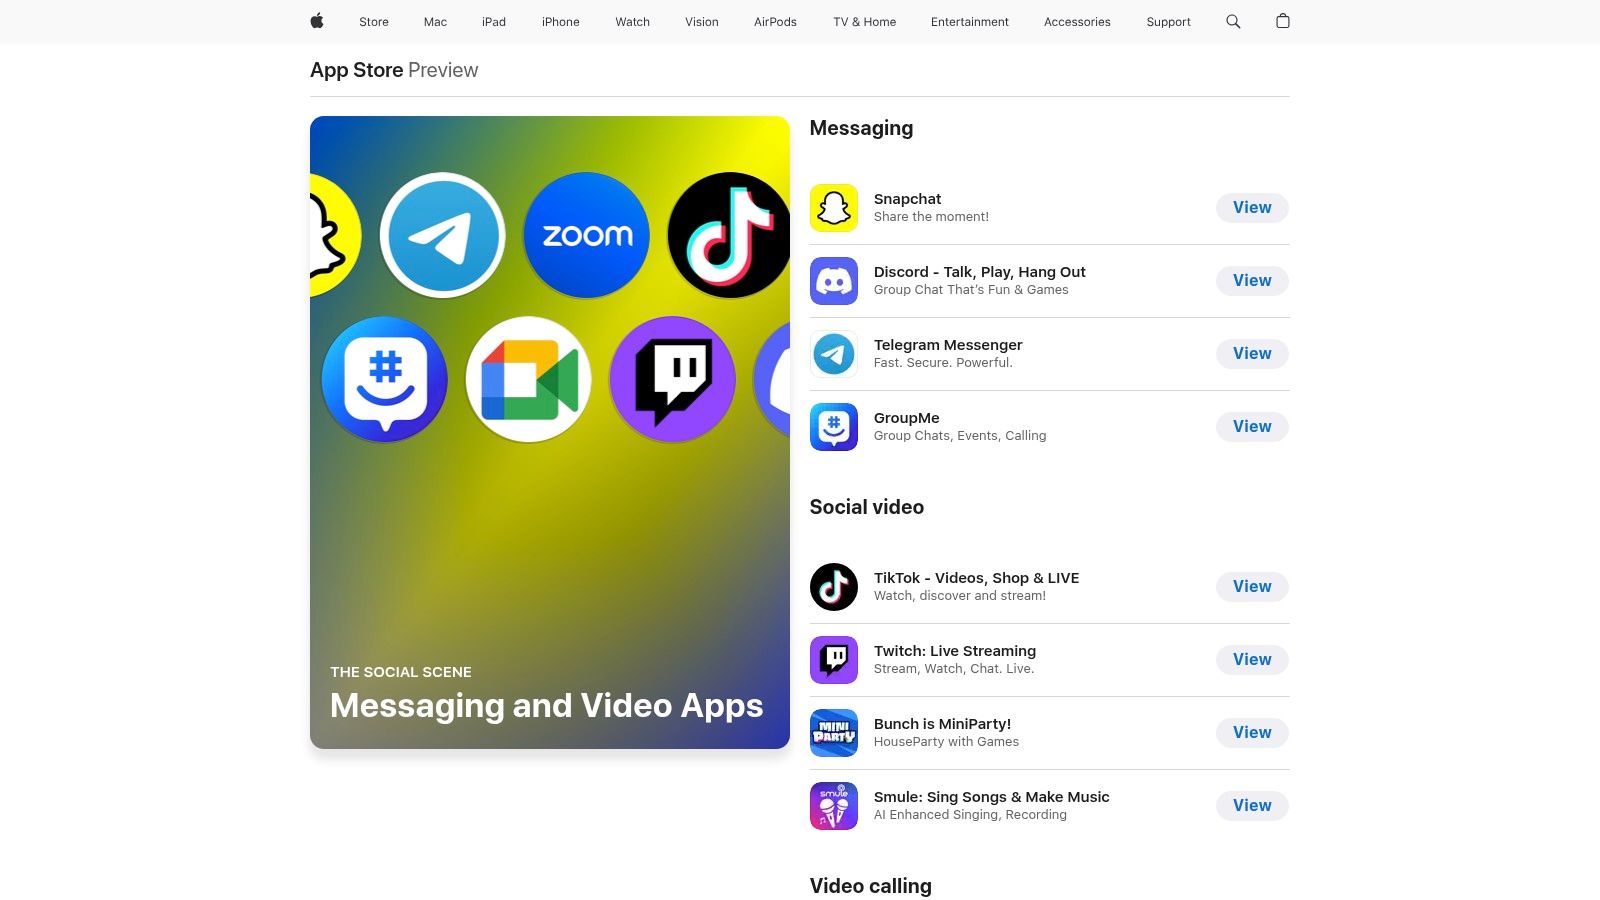Open the iPad menu item
1600x900 pixels.
pyautogui.click(x=494, y=22)
